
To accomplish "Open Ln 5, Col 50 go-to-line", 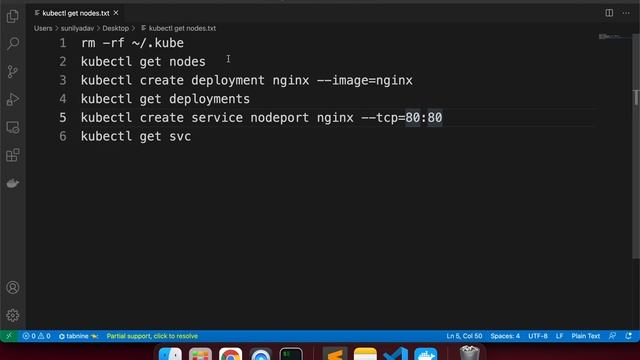I will tap(464, 336).
